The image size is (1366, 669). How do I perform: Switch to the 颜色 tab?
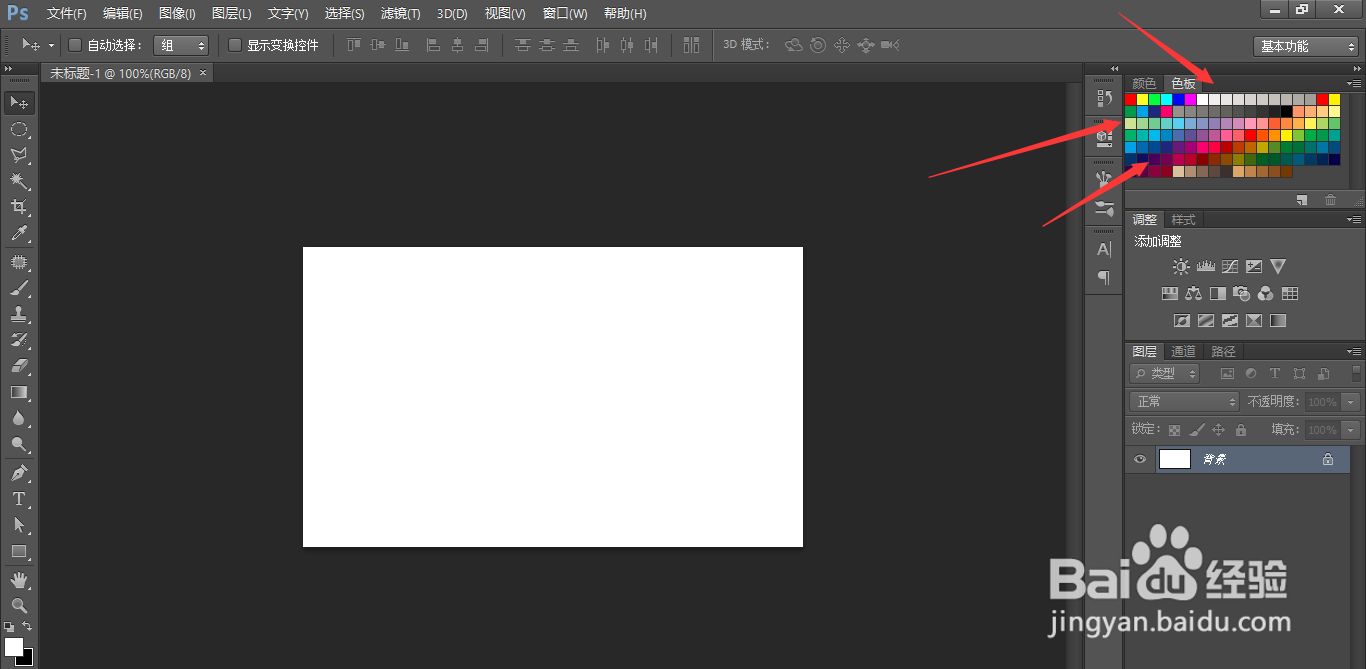(x=1144, y=84)
